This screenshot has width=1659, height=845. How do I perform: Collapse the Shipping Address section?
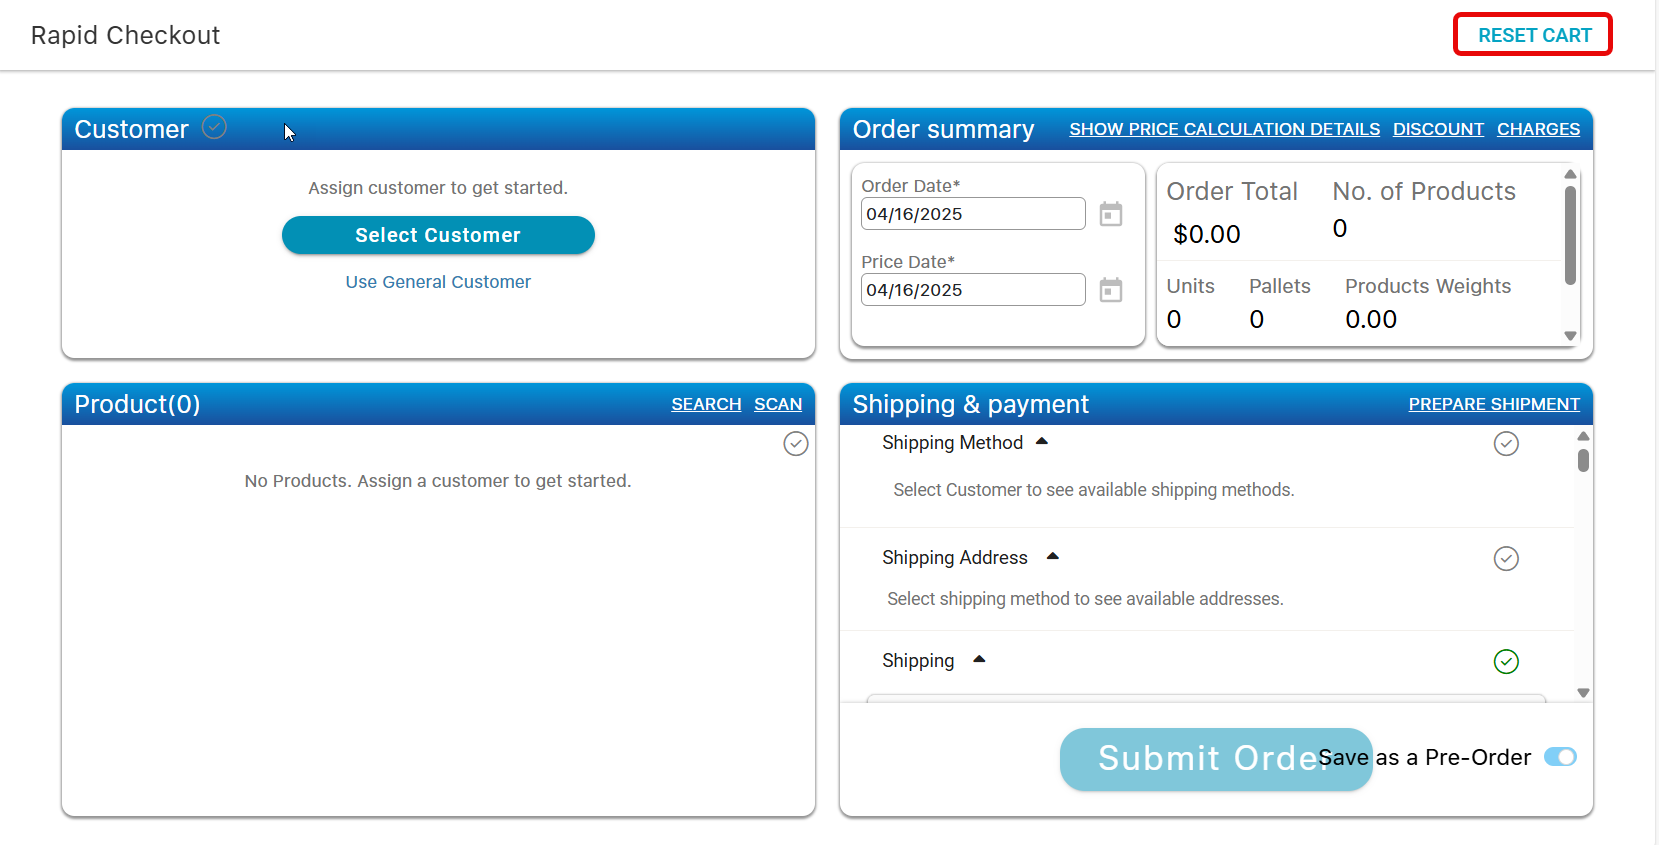(1052, 557)
